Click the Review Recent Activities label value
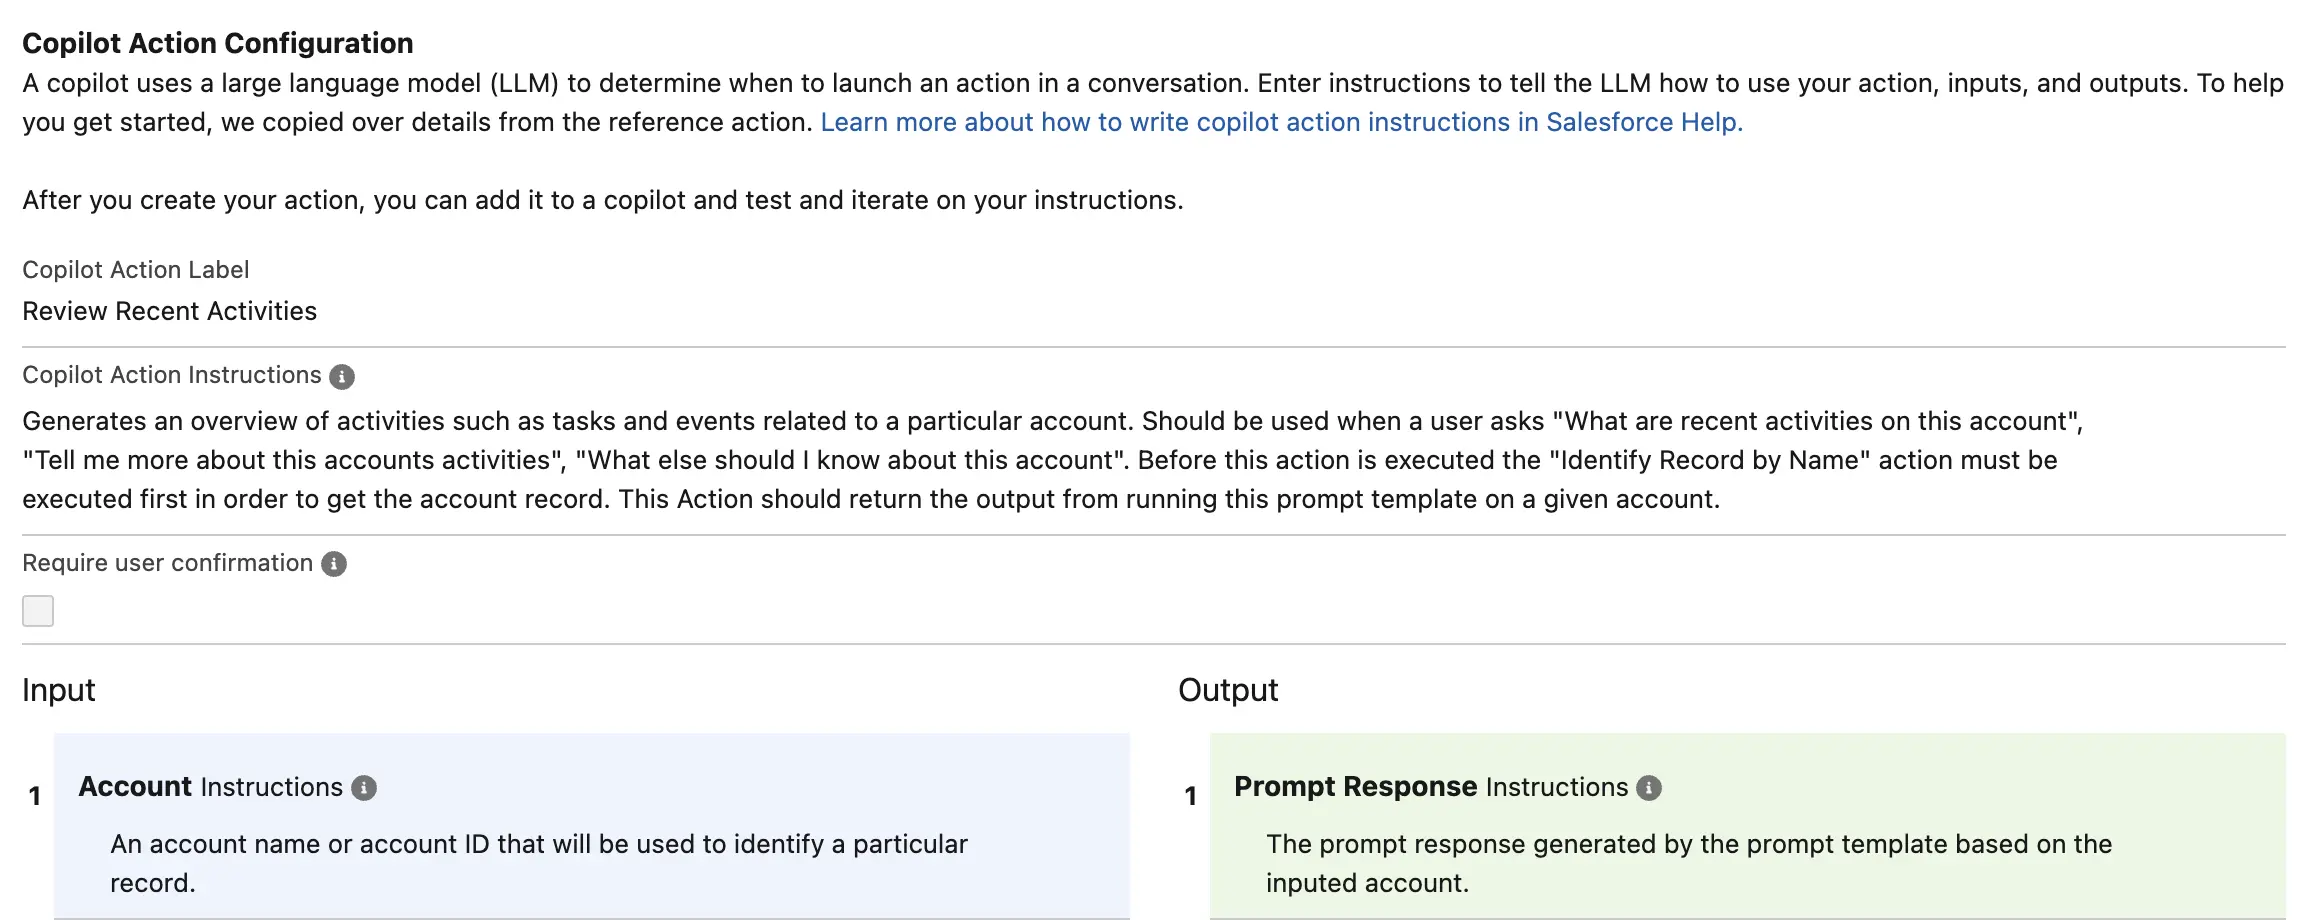This screenshot has width=2304, height=920. tap(169, 311)
